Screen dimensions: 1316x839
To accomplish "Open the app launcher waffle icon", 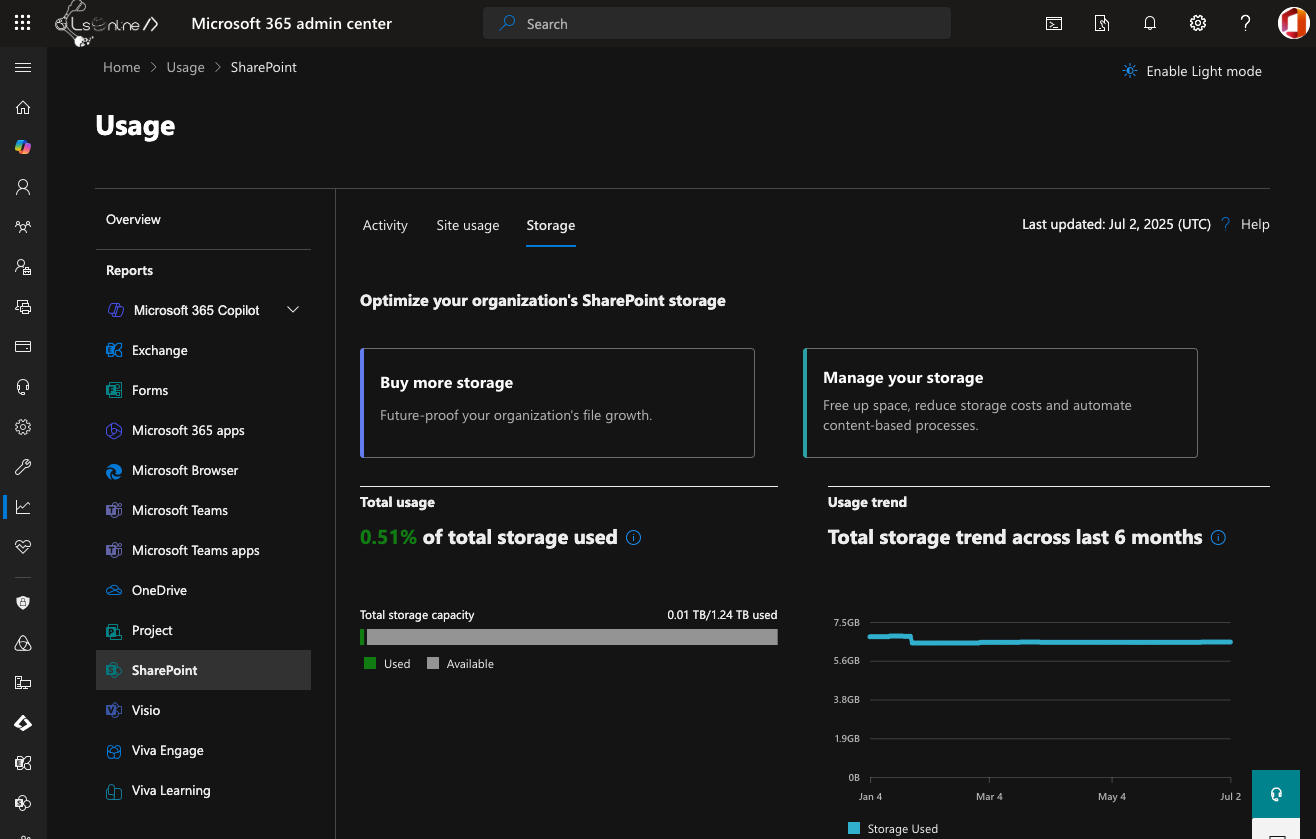I will (x=23, y=23).
